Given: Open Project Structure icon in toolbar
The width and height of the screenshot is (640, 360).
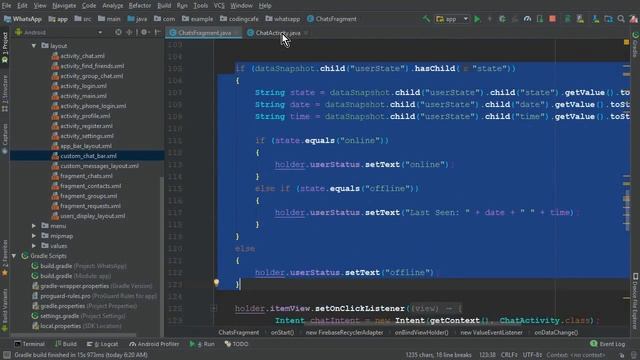Looking at the screenshot, I should pyautogui.click(x=609, y=19).
